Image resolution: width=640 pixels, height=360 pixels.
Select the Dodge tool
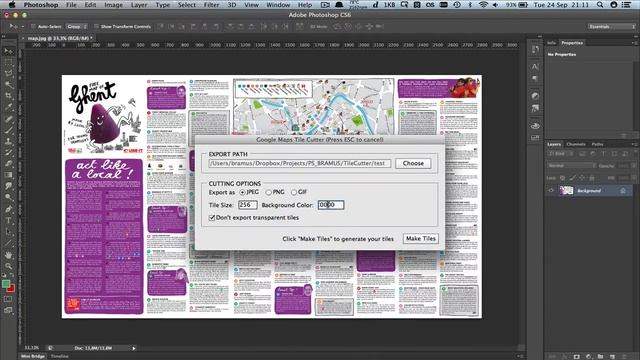9,197
